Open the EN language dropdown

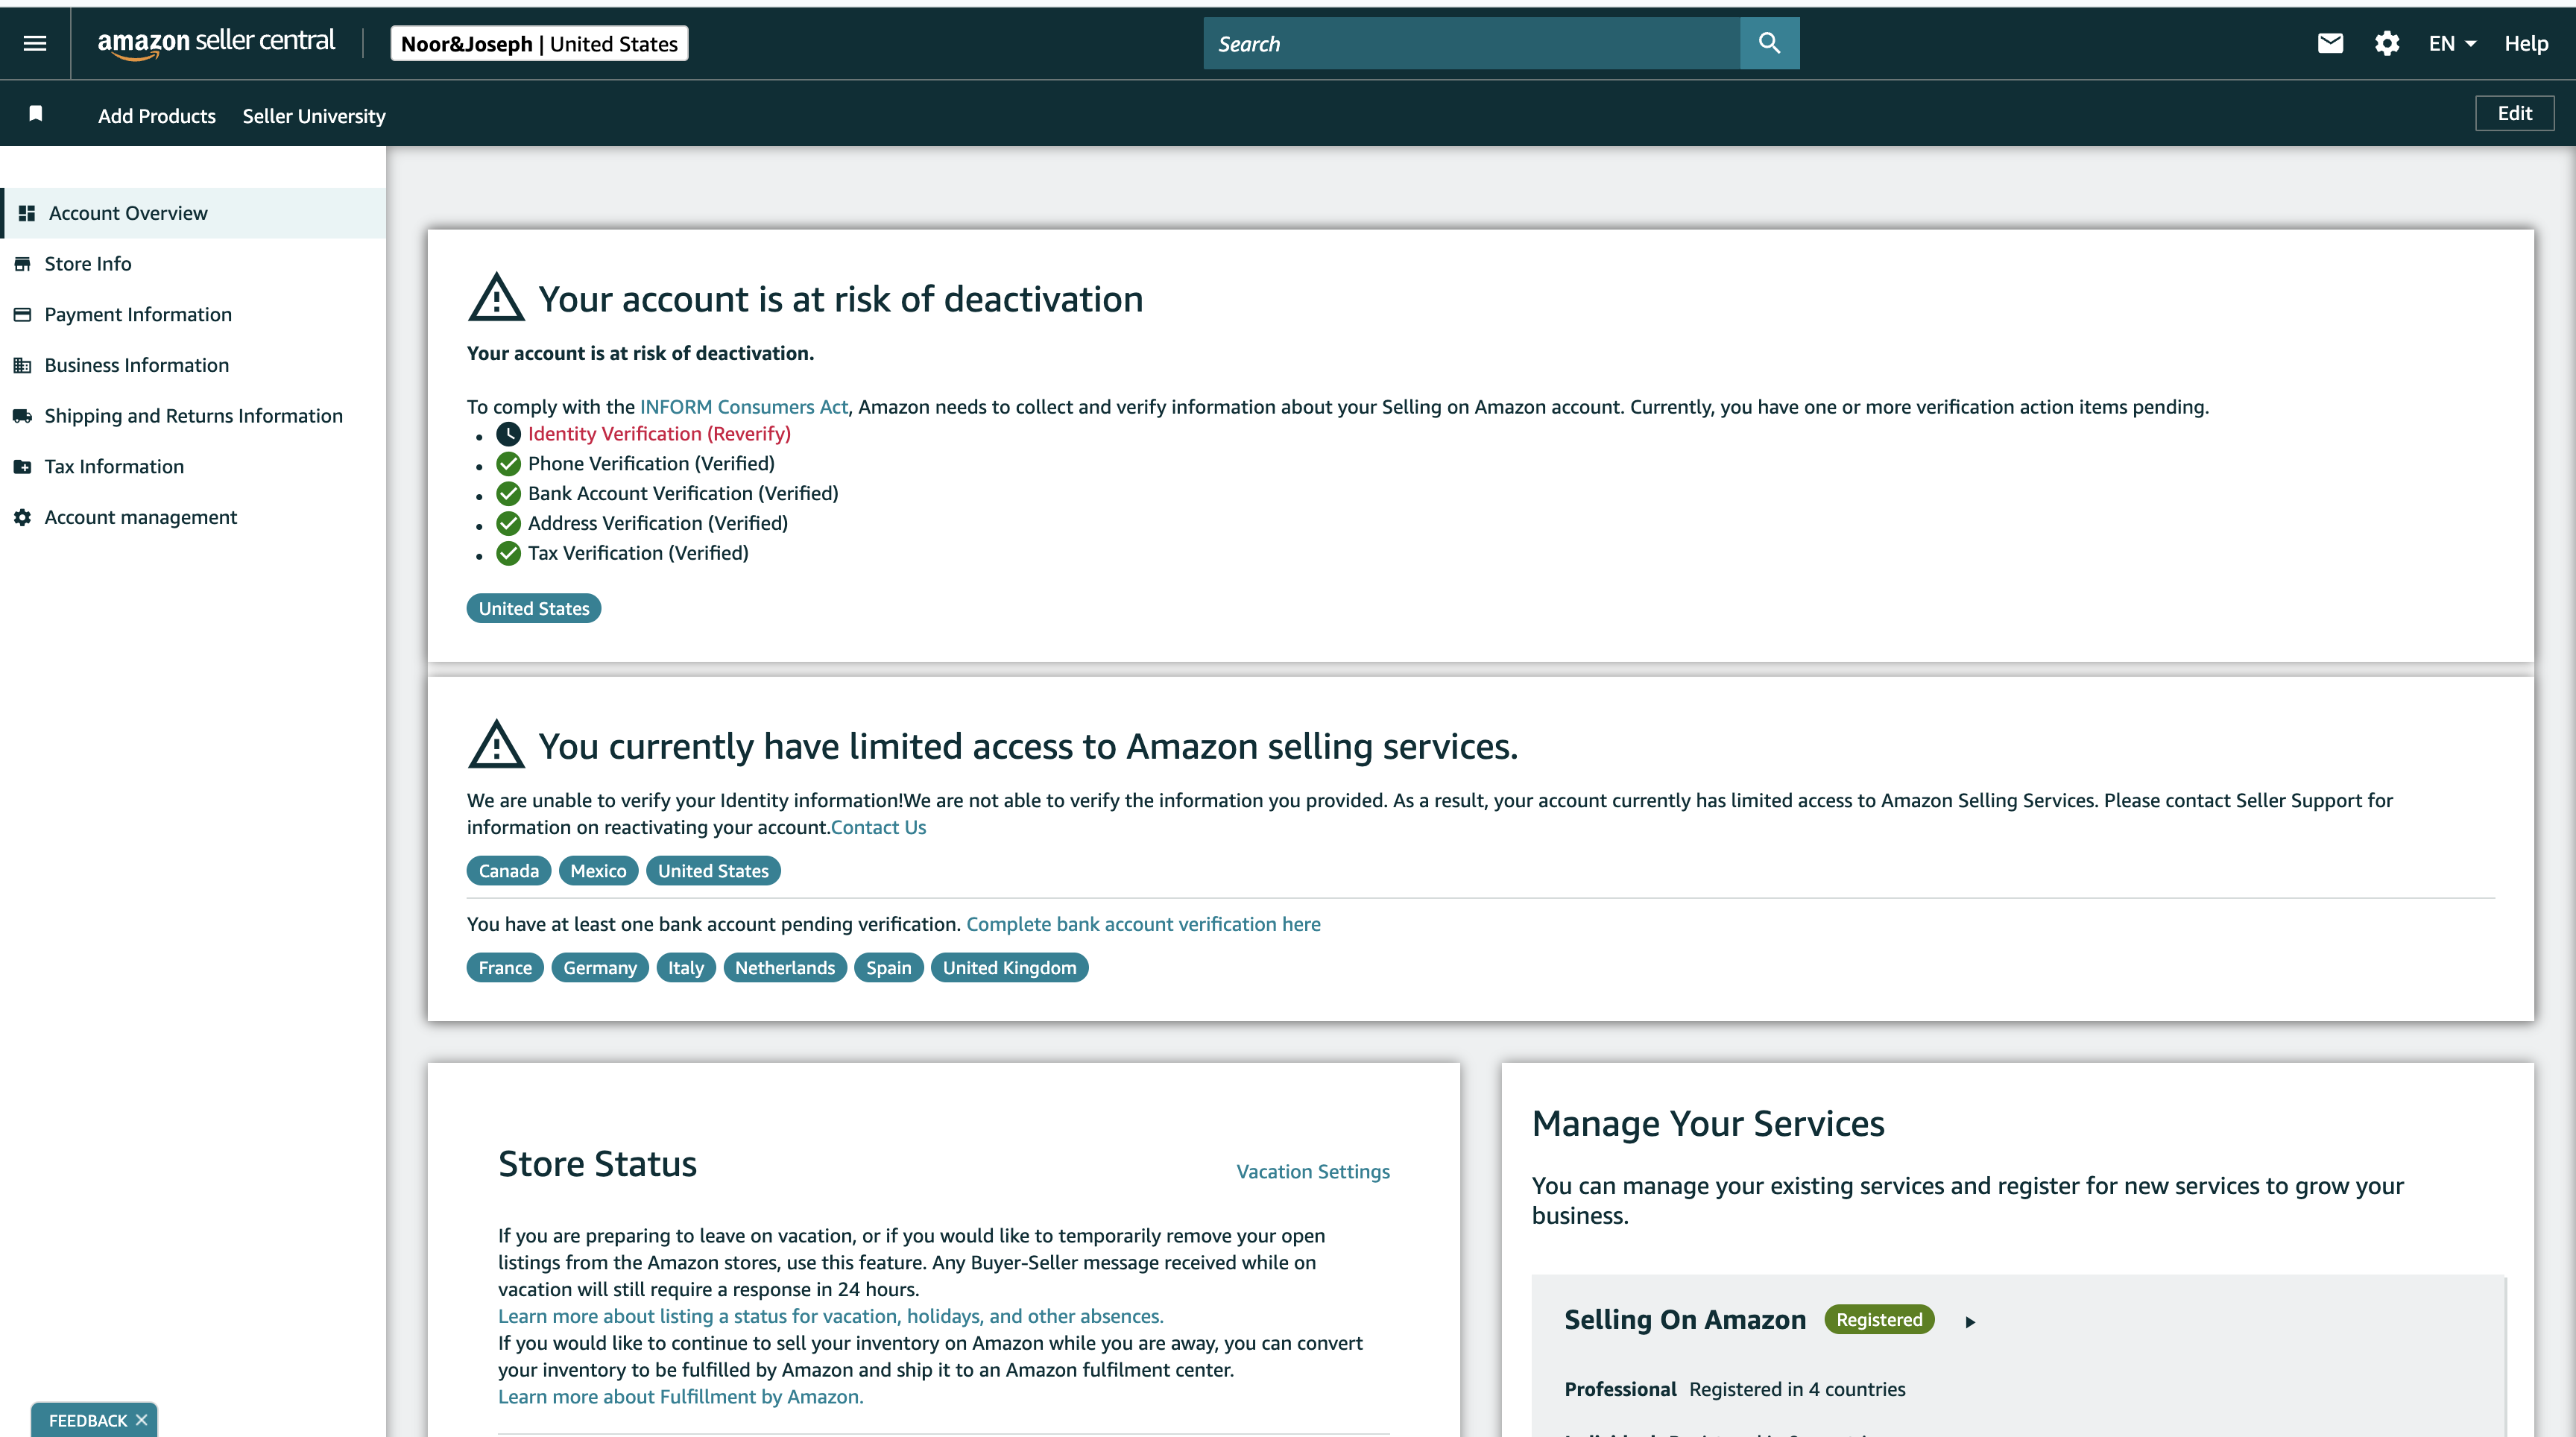coord(2452,43)
